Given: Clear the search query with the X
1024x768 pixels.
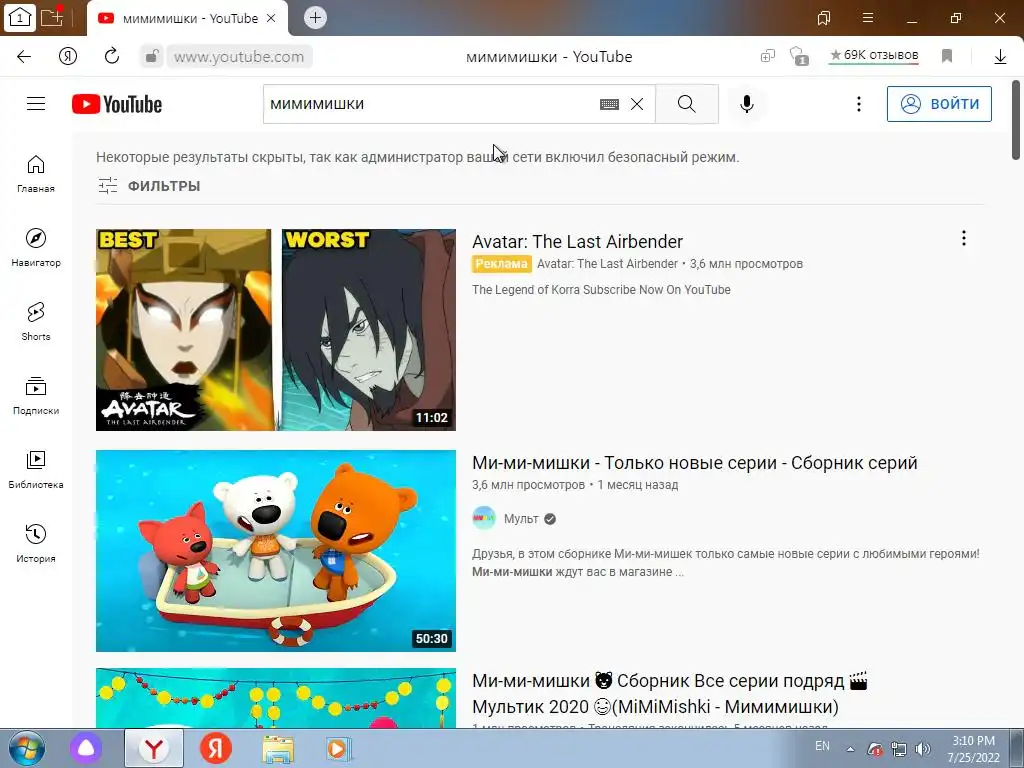Looking at the screenshot, I should click(x=637, y=104).
